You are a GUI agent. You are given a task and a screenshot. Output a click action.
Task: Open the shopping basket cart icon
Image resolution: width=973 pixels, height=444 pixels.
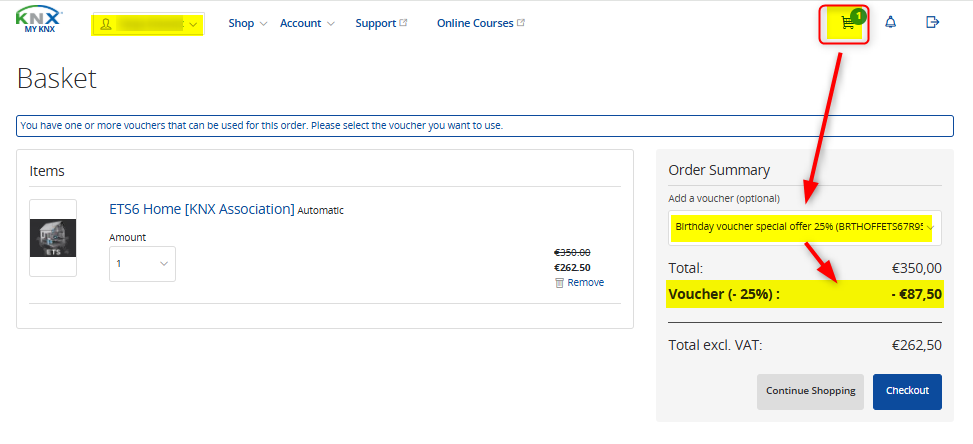(x=846, y=23)
